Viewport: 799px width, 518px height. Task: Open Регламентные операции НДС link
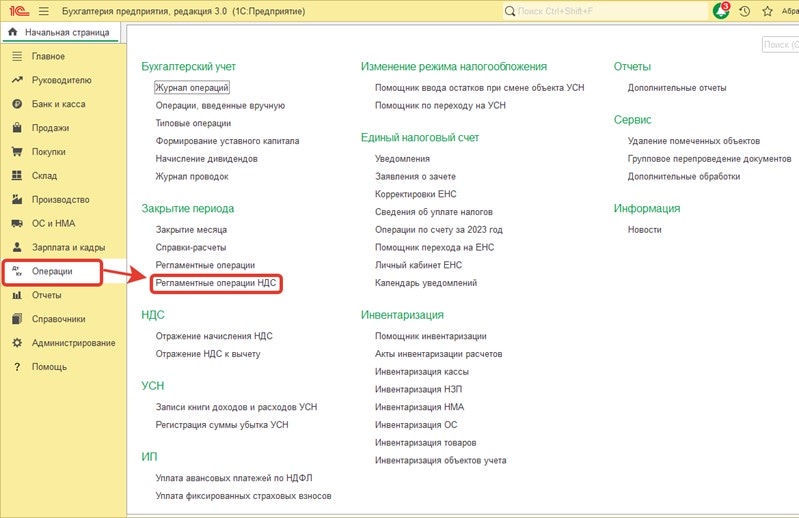[215, 284]
